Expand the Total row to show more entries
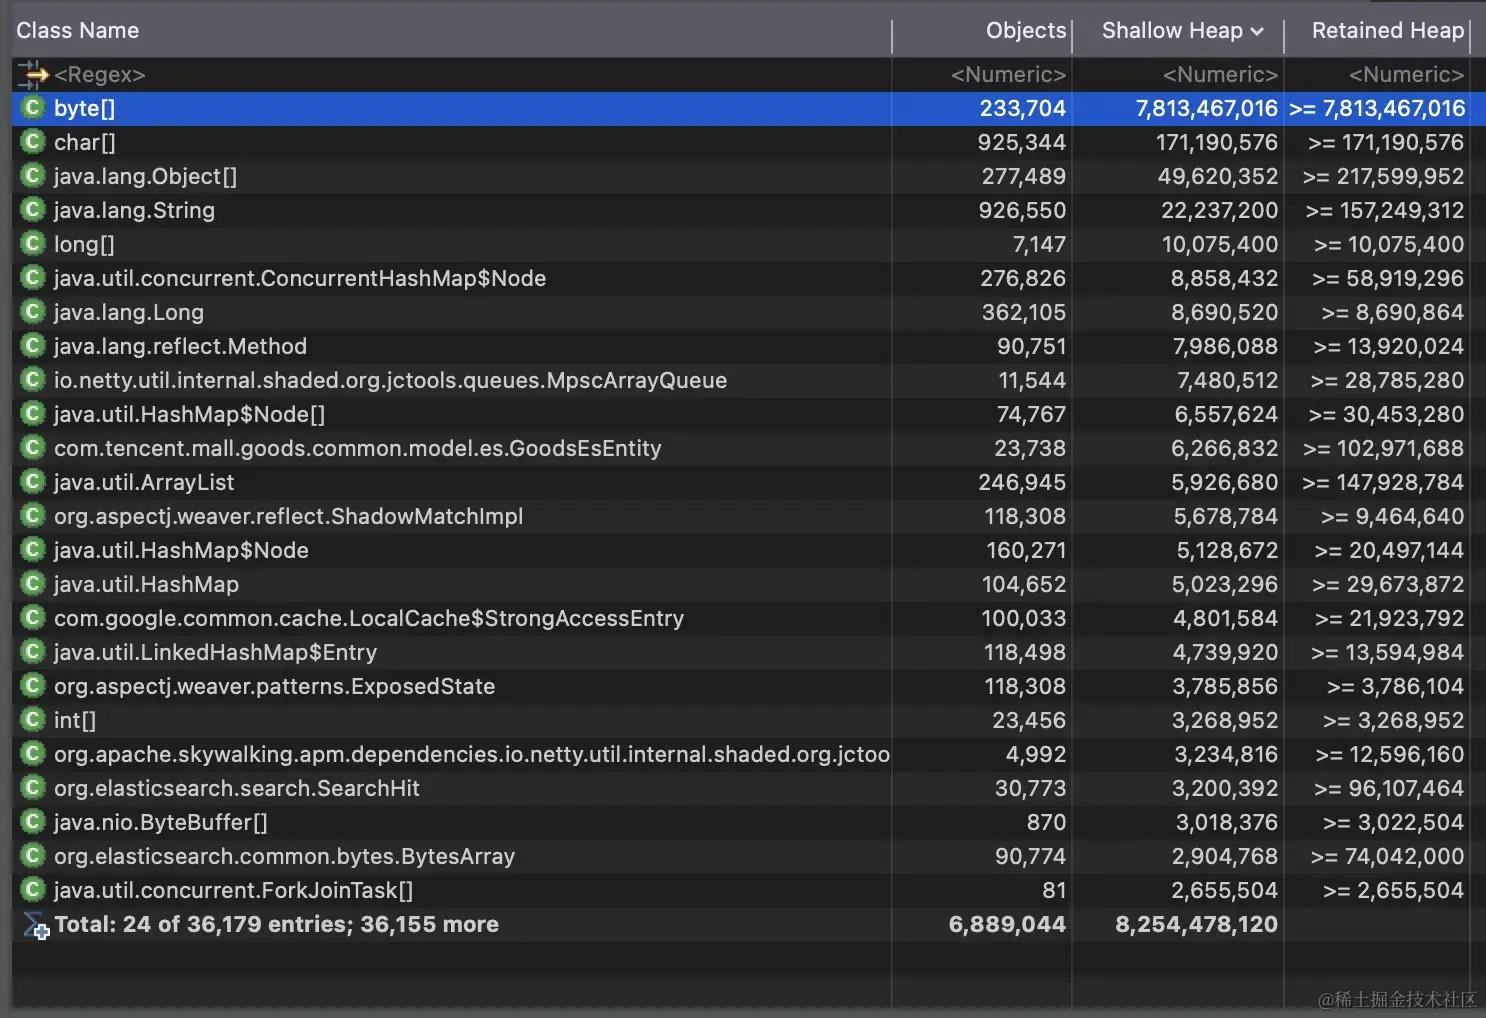This screenshot has height=1018, width=1486. pyautogui.click(x=36, y=926)
